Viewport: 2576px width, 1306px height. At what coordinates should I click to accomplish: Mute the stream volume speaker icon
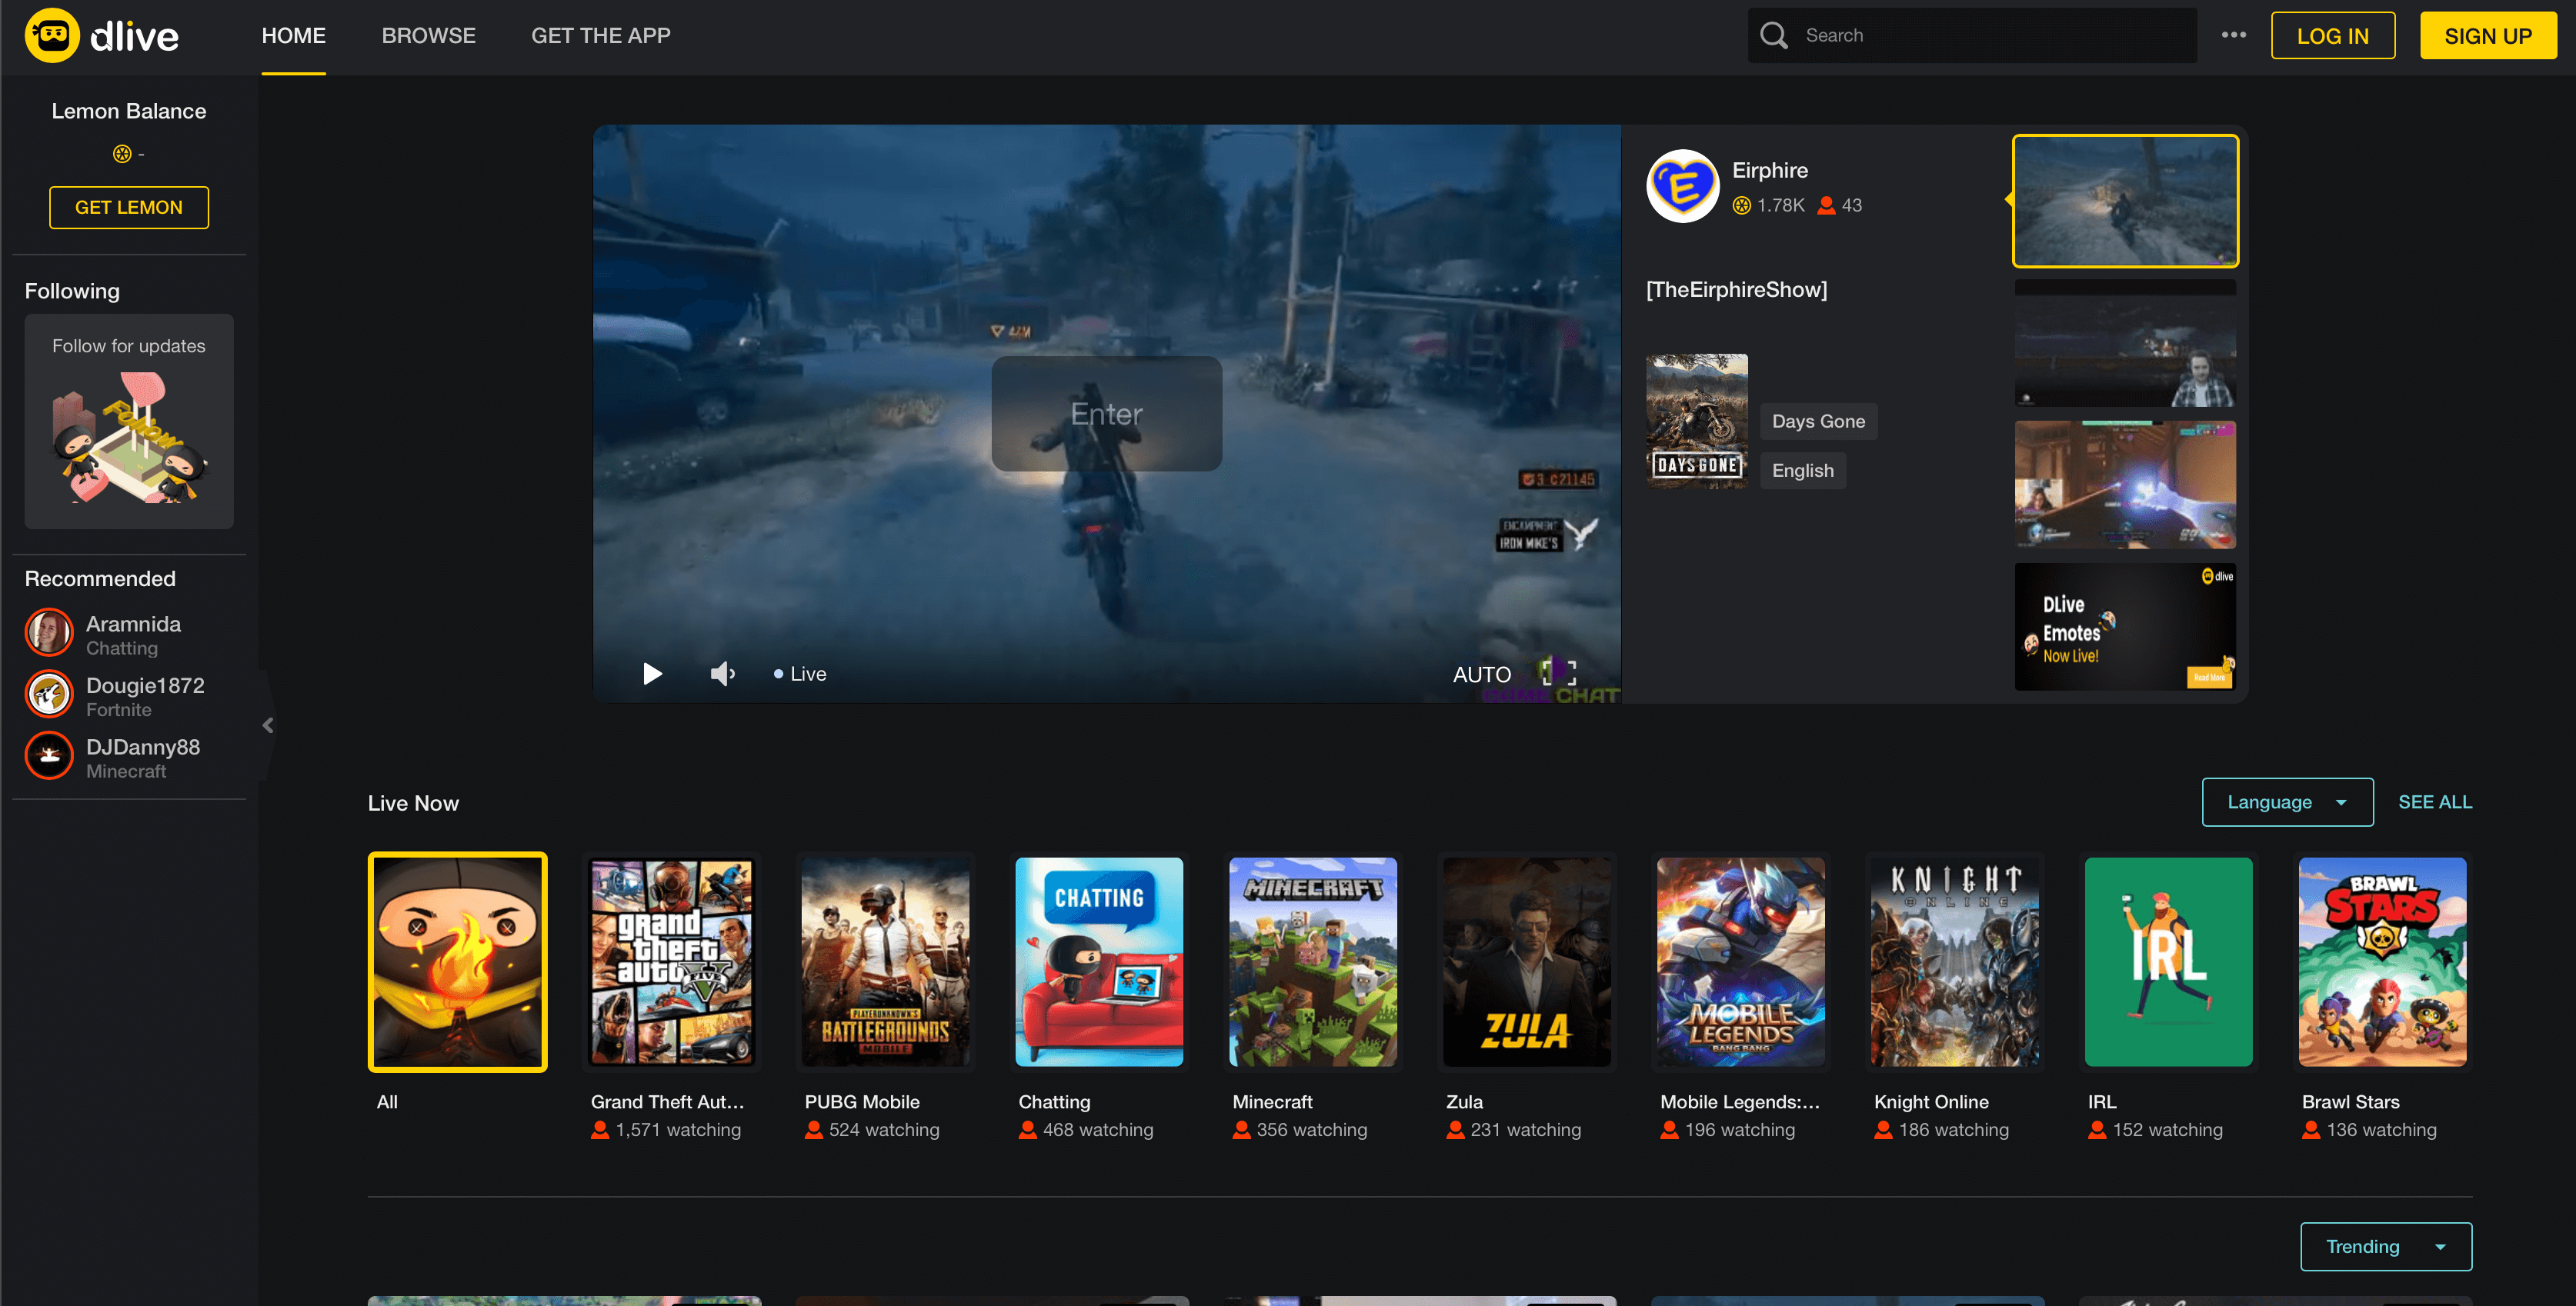723,674
